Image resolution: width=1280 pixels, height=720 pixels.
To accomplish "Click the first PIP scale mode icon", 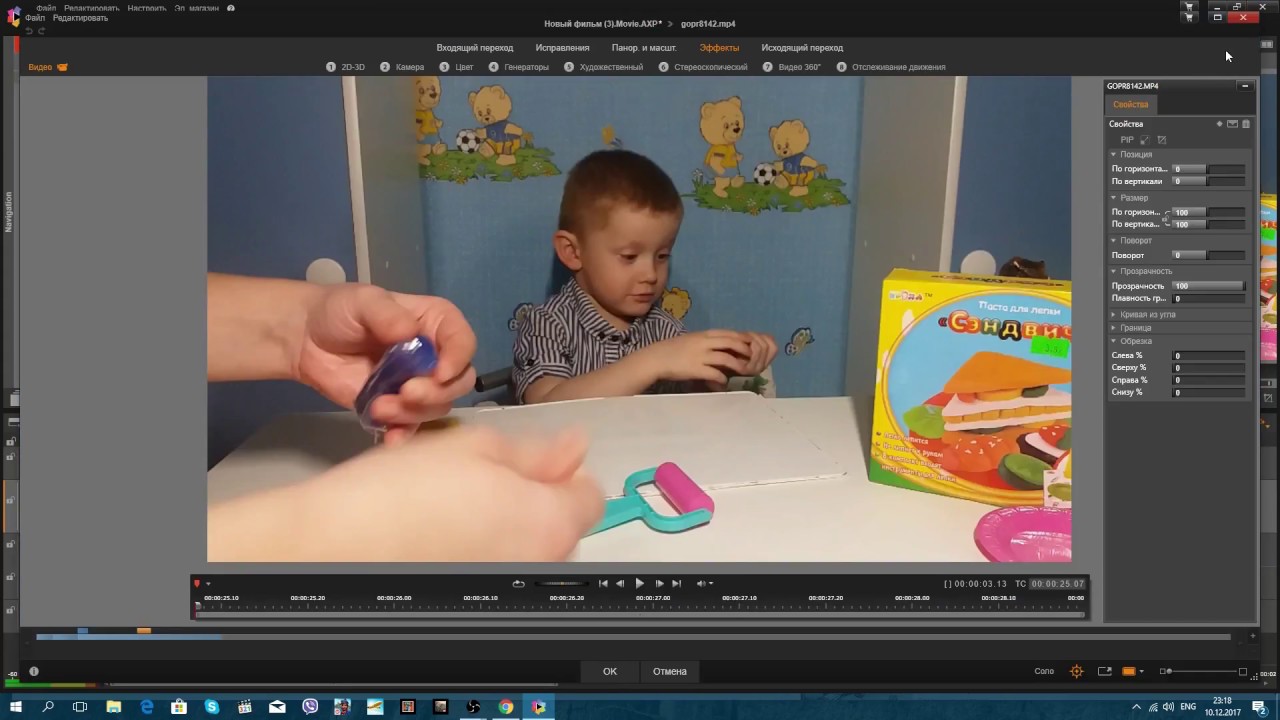I will click(1145, 140).
